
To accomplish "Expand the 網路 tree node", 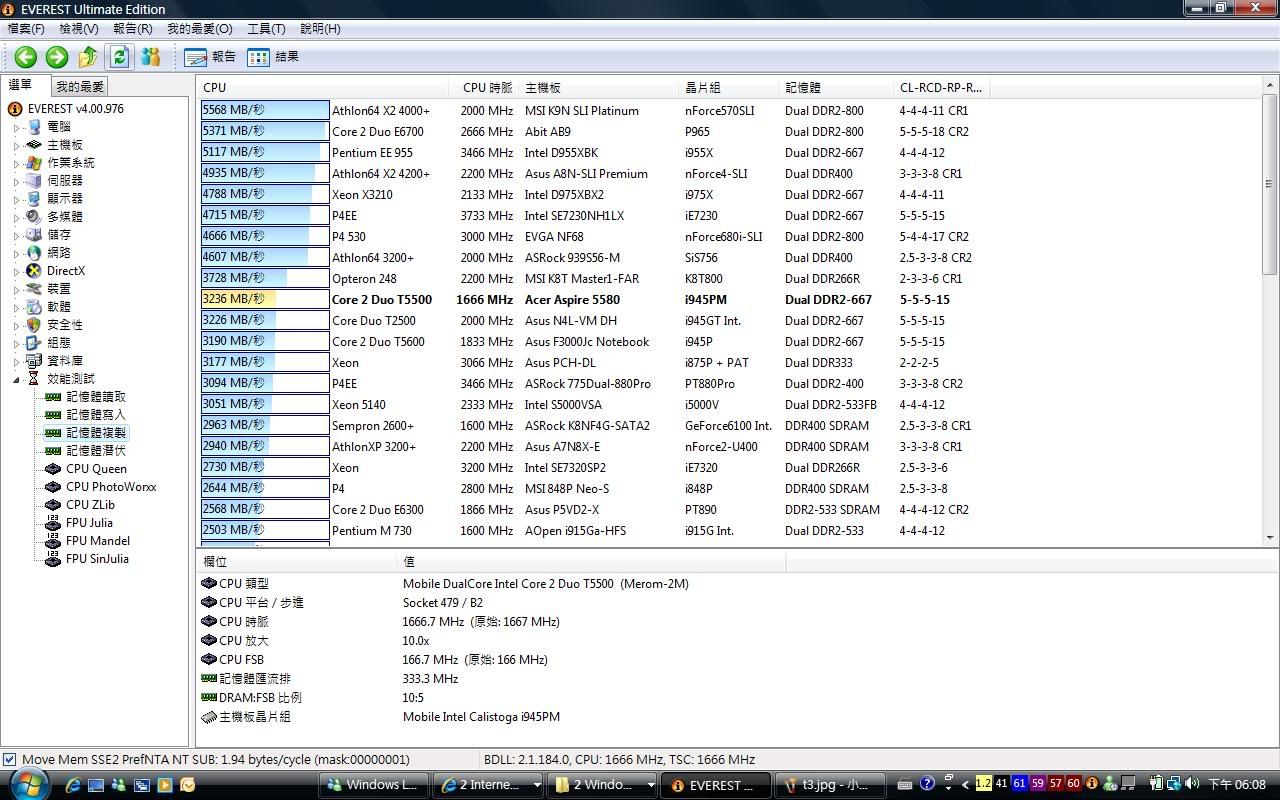I will pos(17,254).
